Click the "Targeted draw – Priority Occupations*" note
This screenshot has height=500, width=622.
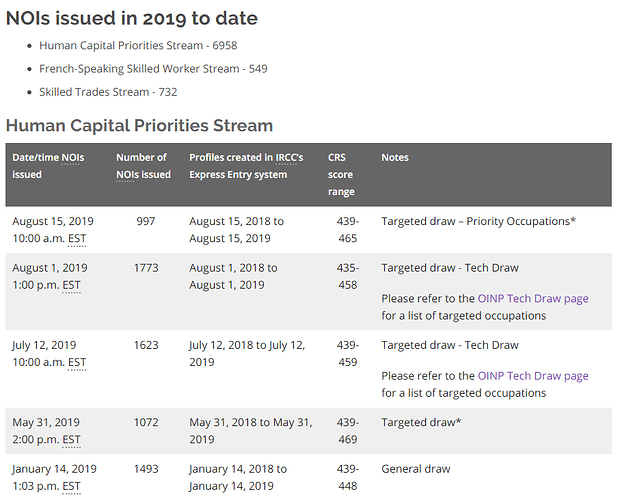pyautogui.click(x=478, y=221)
